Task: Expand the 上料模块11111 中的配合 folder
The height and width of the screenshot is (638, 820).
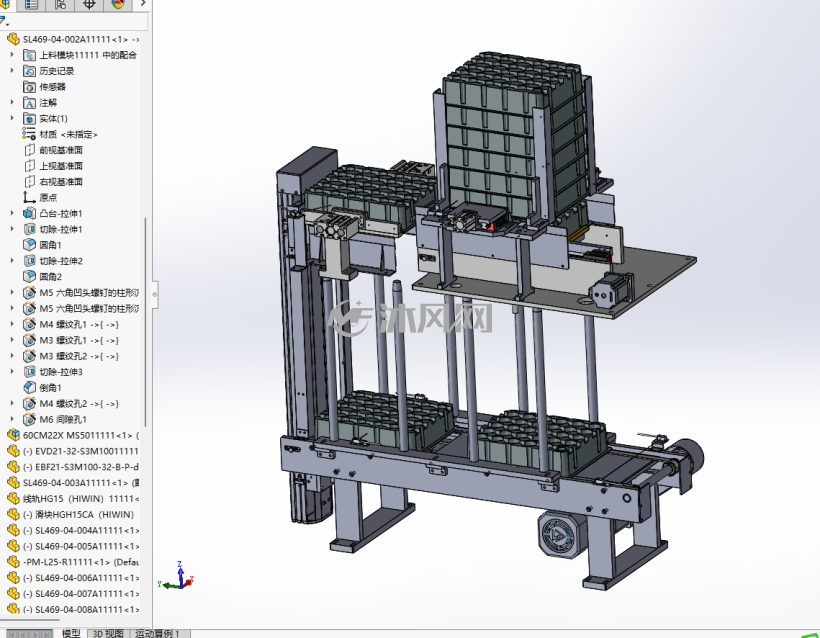Action: tap(12, 54)
